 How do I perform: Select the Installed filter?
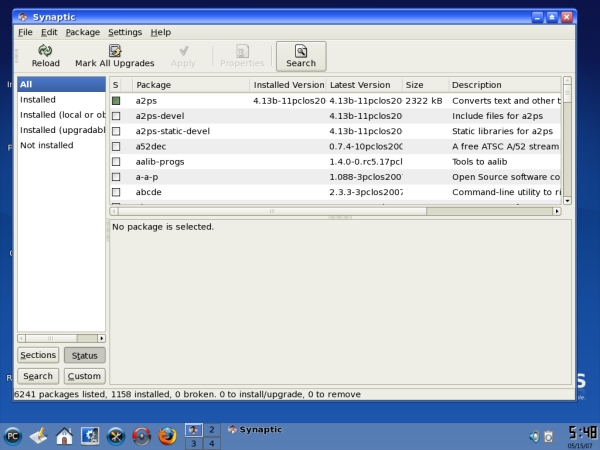tap(61, 99)
